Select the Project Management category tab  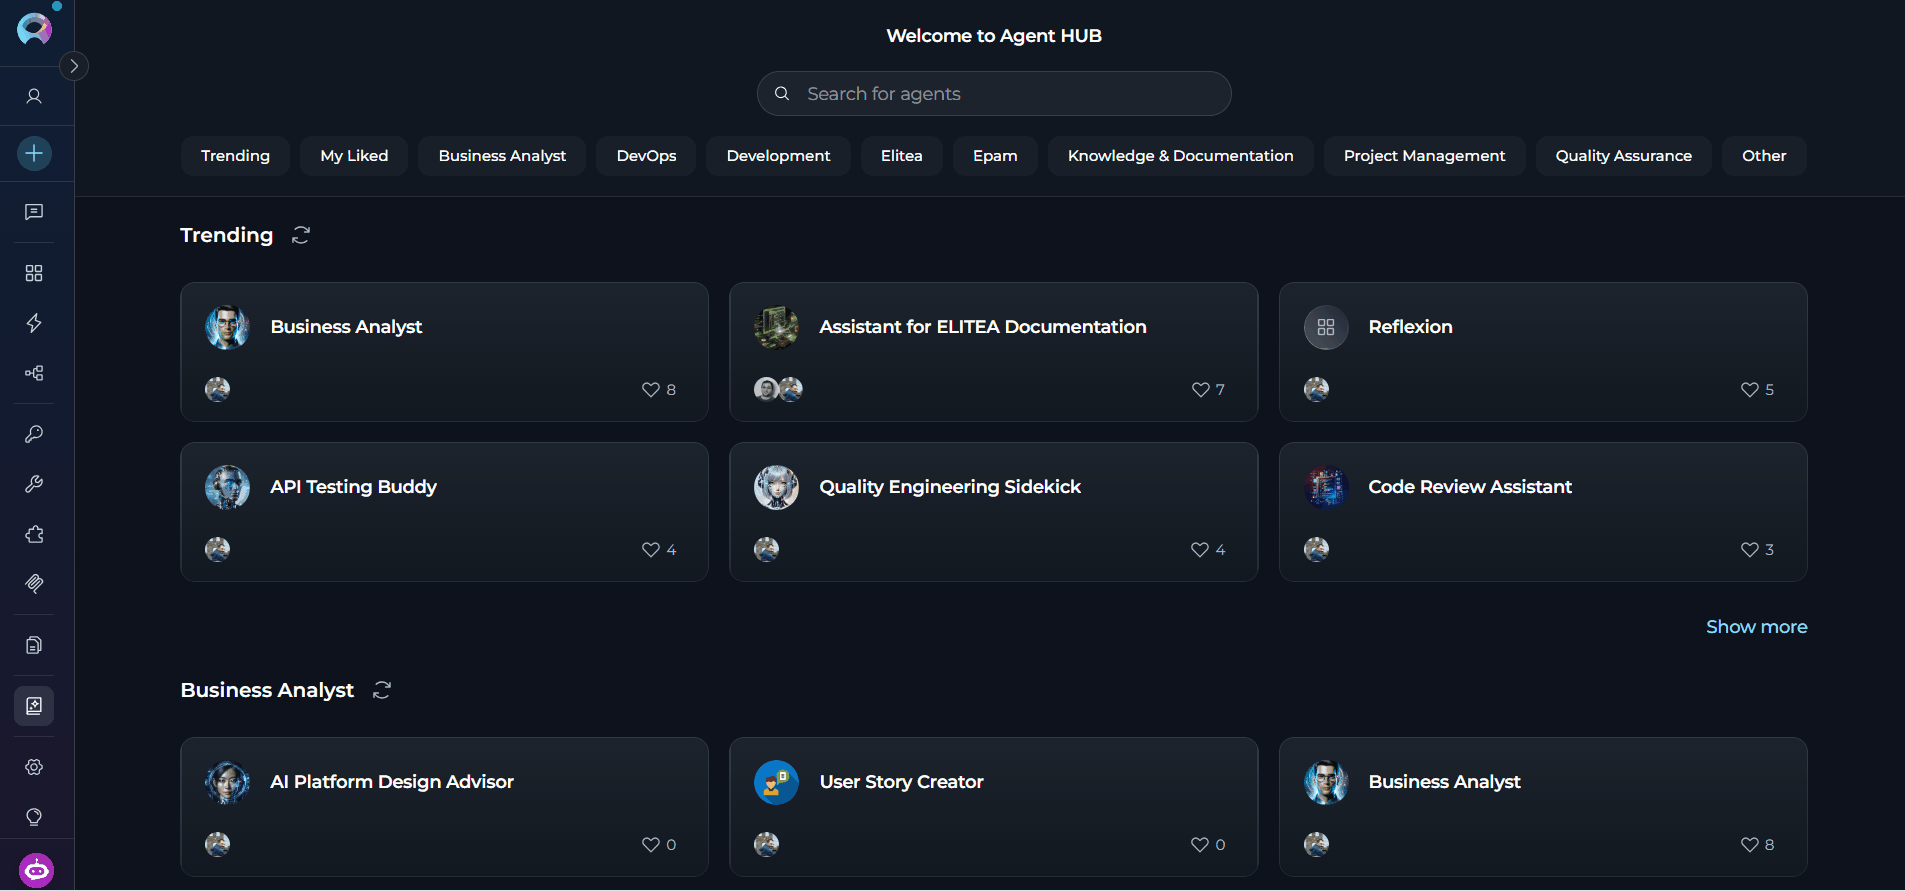pos(1425,156)
